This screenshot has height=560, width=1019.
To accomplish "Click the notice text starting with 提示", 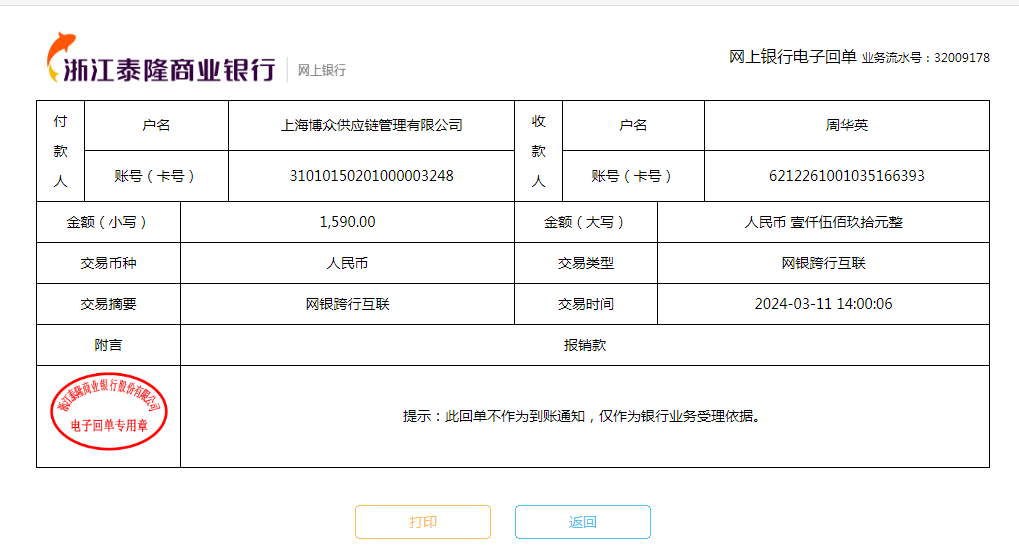I will [x=584, y=416].
